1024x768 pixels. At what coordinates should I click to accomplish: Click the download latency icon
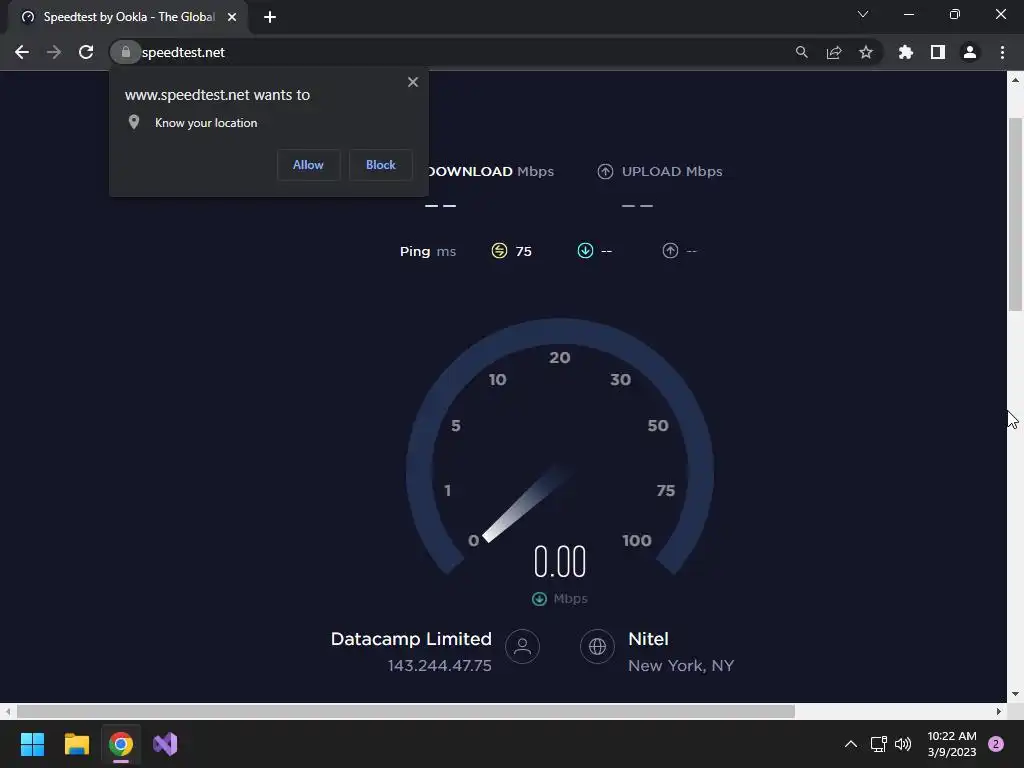coord(585,251)
